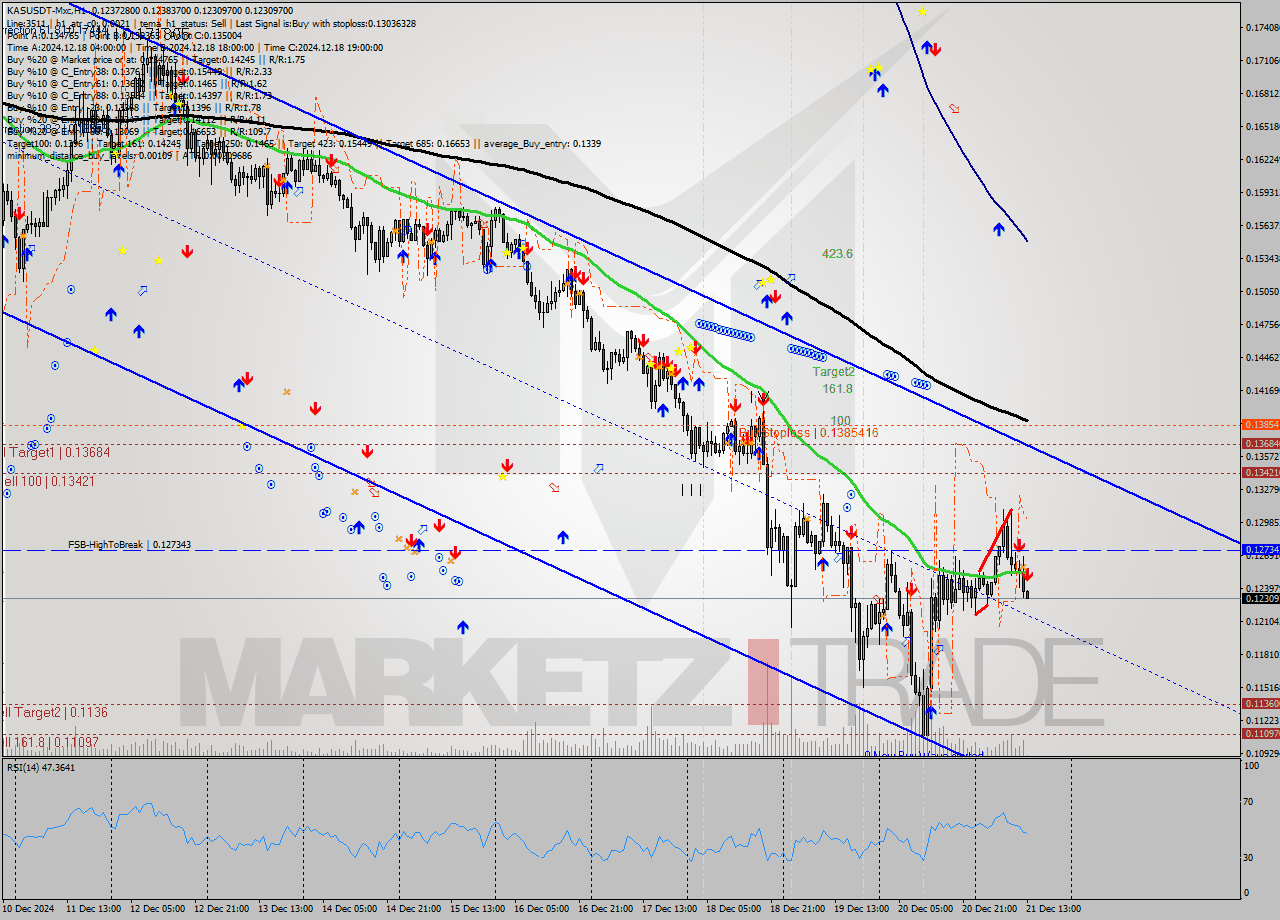This screenshot has width=1280, height=920.
Task: Click 0.14462 on the price axis
Action: tap(1261, 357)
